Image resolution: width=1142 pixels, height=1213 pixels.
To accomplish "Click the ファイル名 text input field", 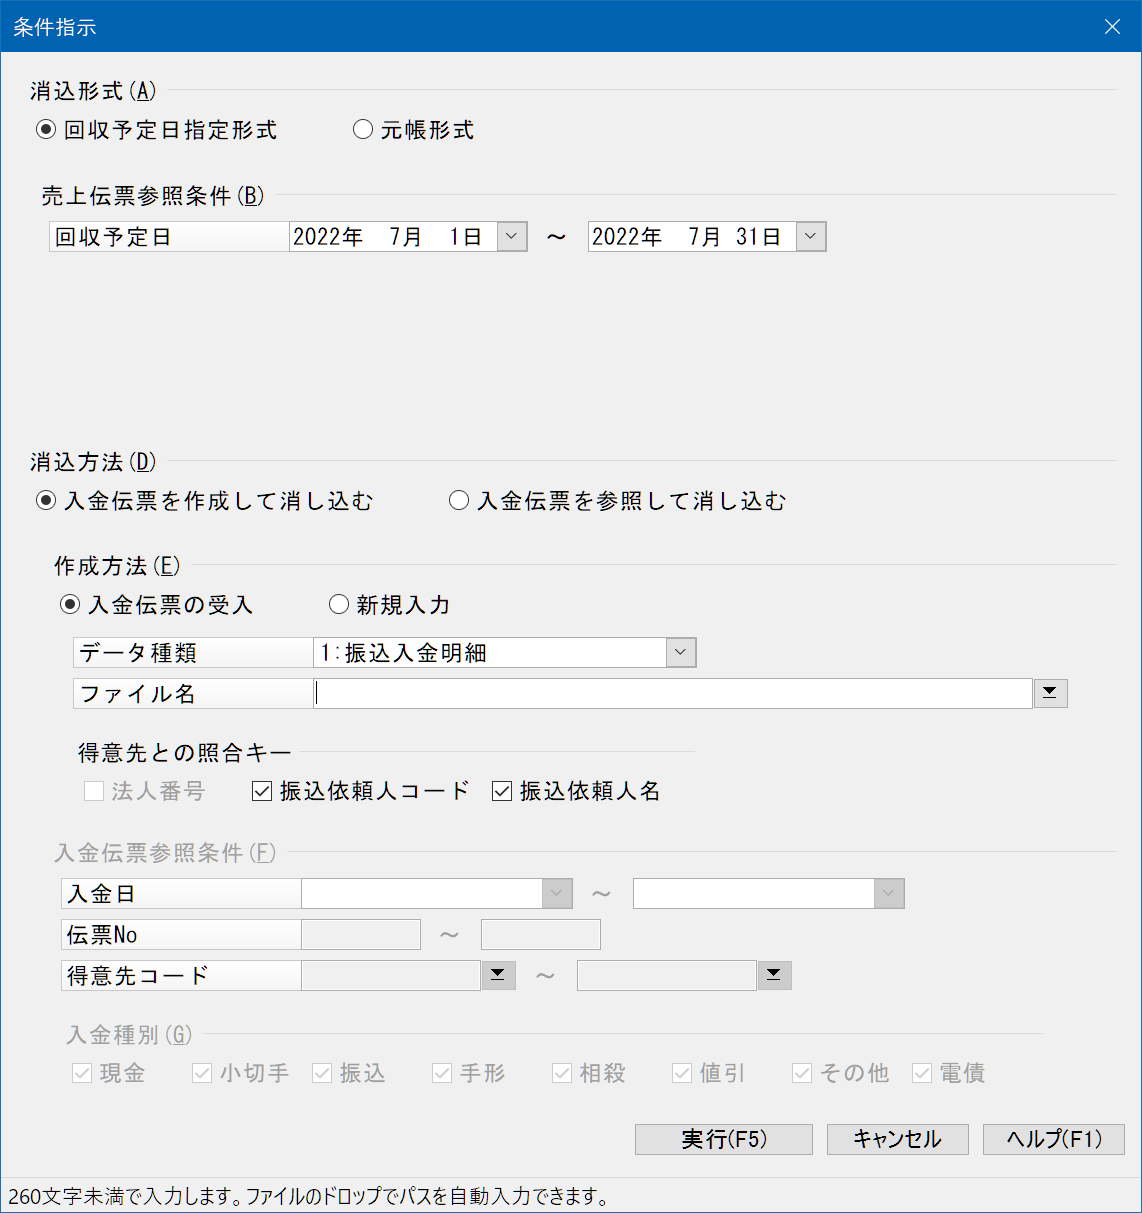I will [x=672, y=694].
